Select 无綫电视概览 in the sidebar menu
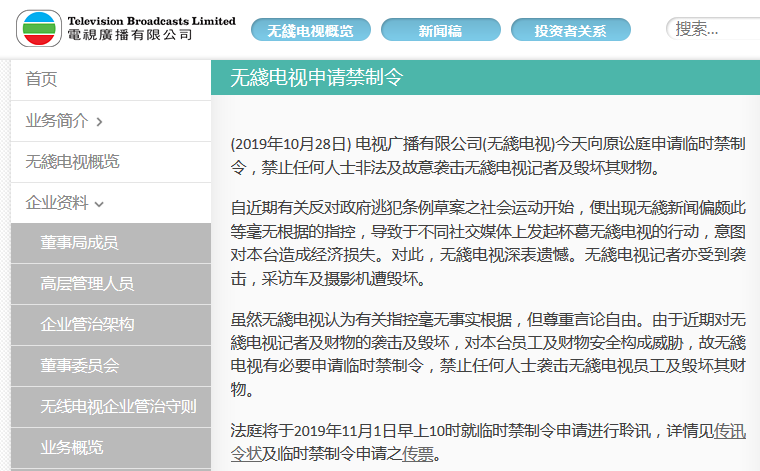 tap(111, 162)
